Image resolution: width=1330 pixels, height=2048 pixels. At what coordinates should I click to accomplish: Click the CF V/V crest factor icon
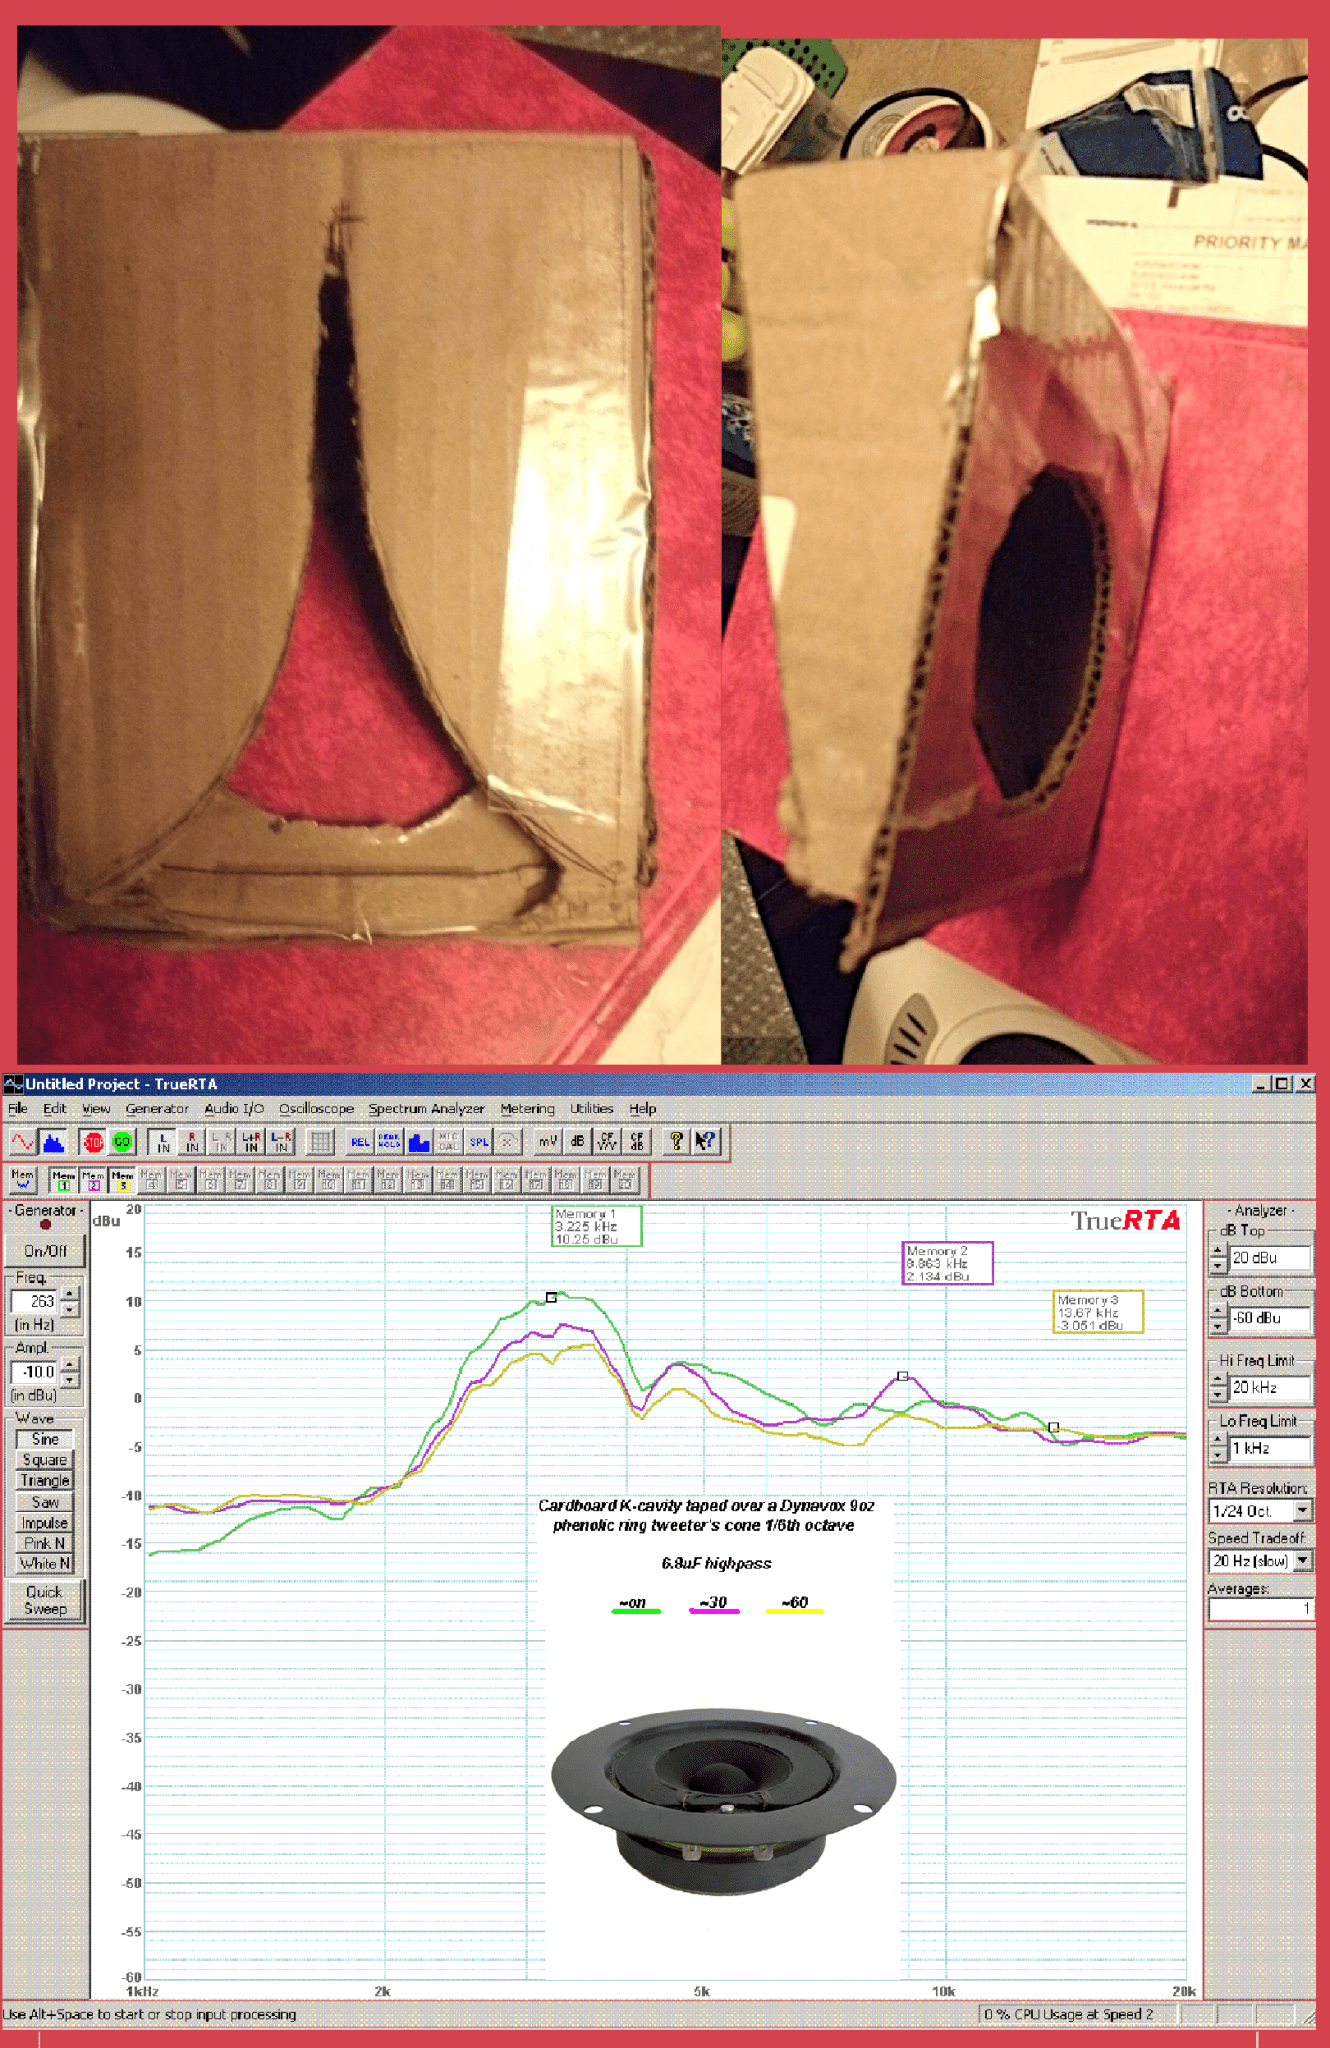click(607, 1141)
